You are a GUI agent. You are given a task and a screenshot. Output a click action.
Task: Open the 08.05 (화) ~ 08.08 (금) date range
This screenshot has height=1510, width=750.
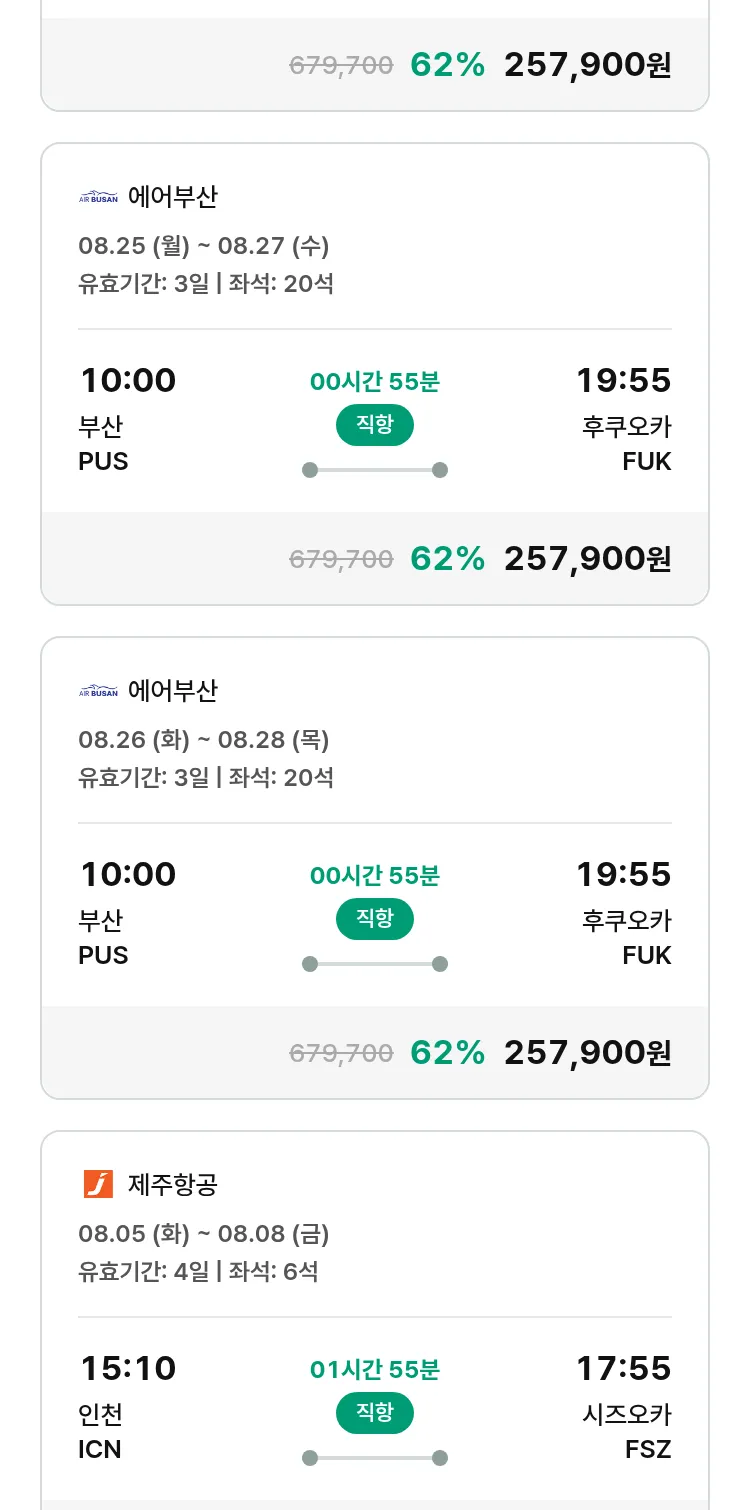pyautogui.click(x=204, y=1234)
